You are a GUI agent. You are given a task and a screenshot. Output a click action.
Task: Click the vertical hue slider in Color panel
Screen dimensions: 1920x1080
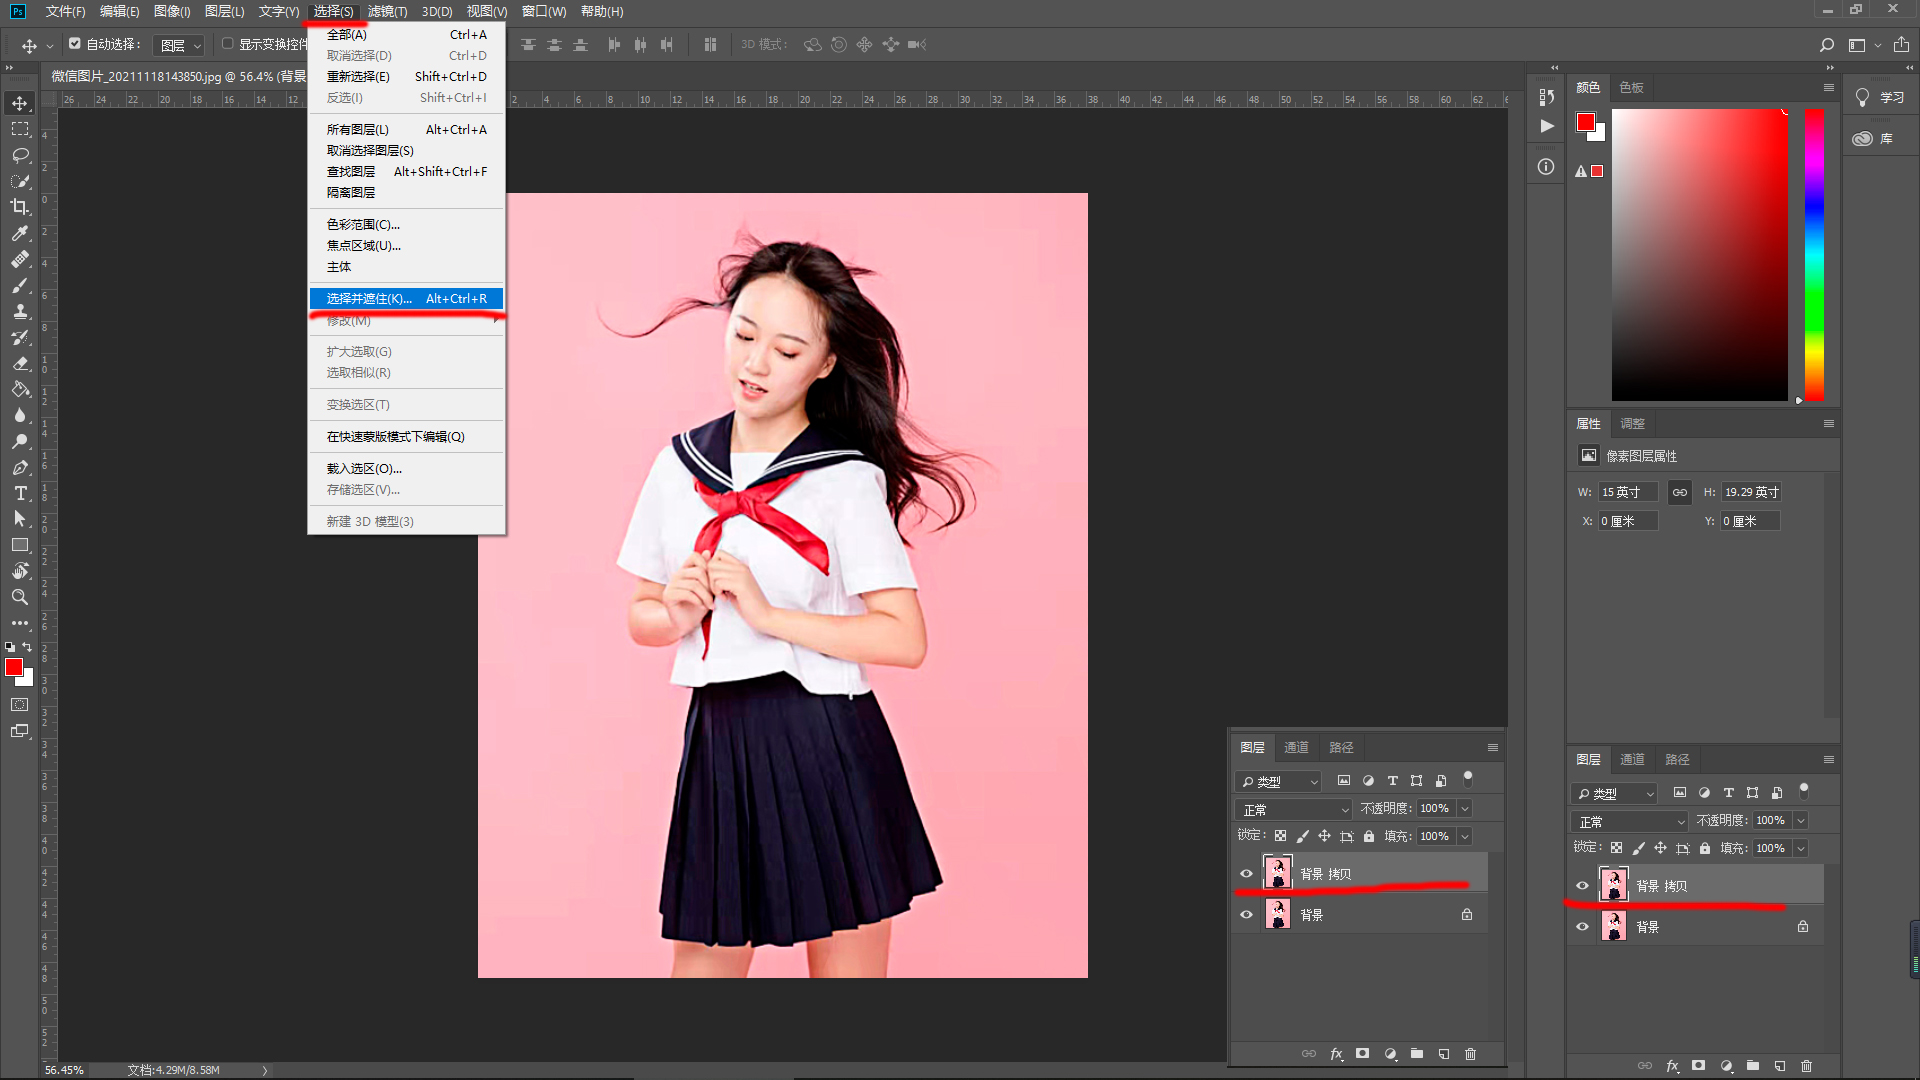1814,255
